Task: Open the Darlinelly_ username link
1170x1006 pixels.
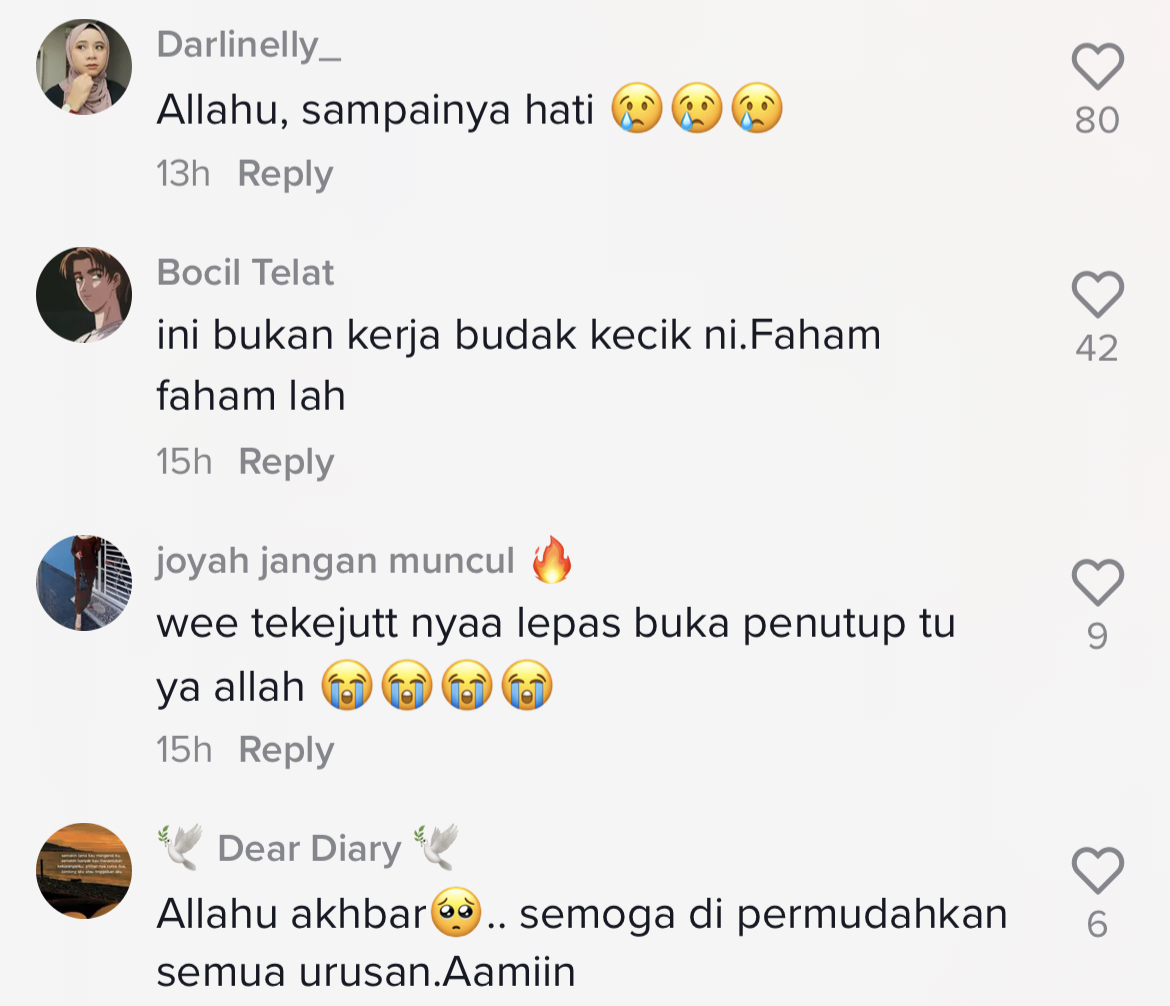Action: pyautogui.click(x=249, y=46)
